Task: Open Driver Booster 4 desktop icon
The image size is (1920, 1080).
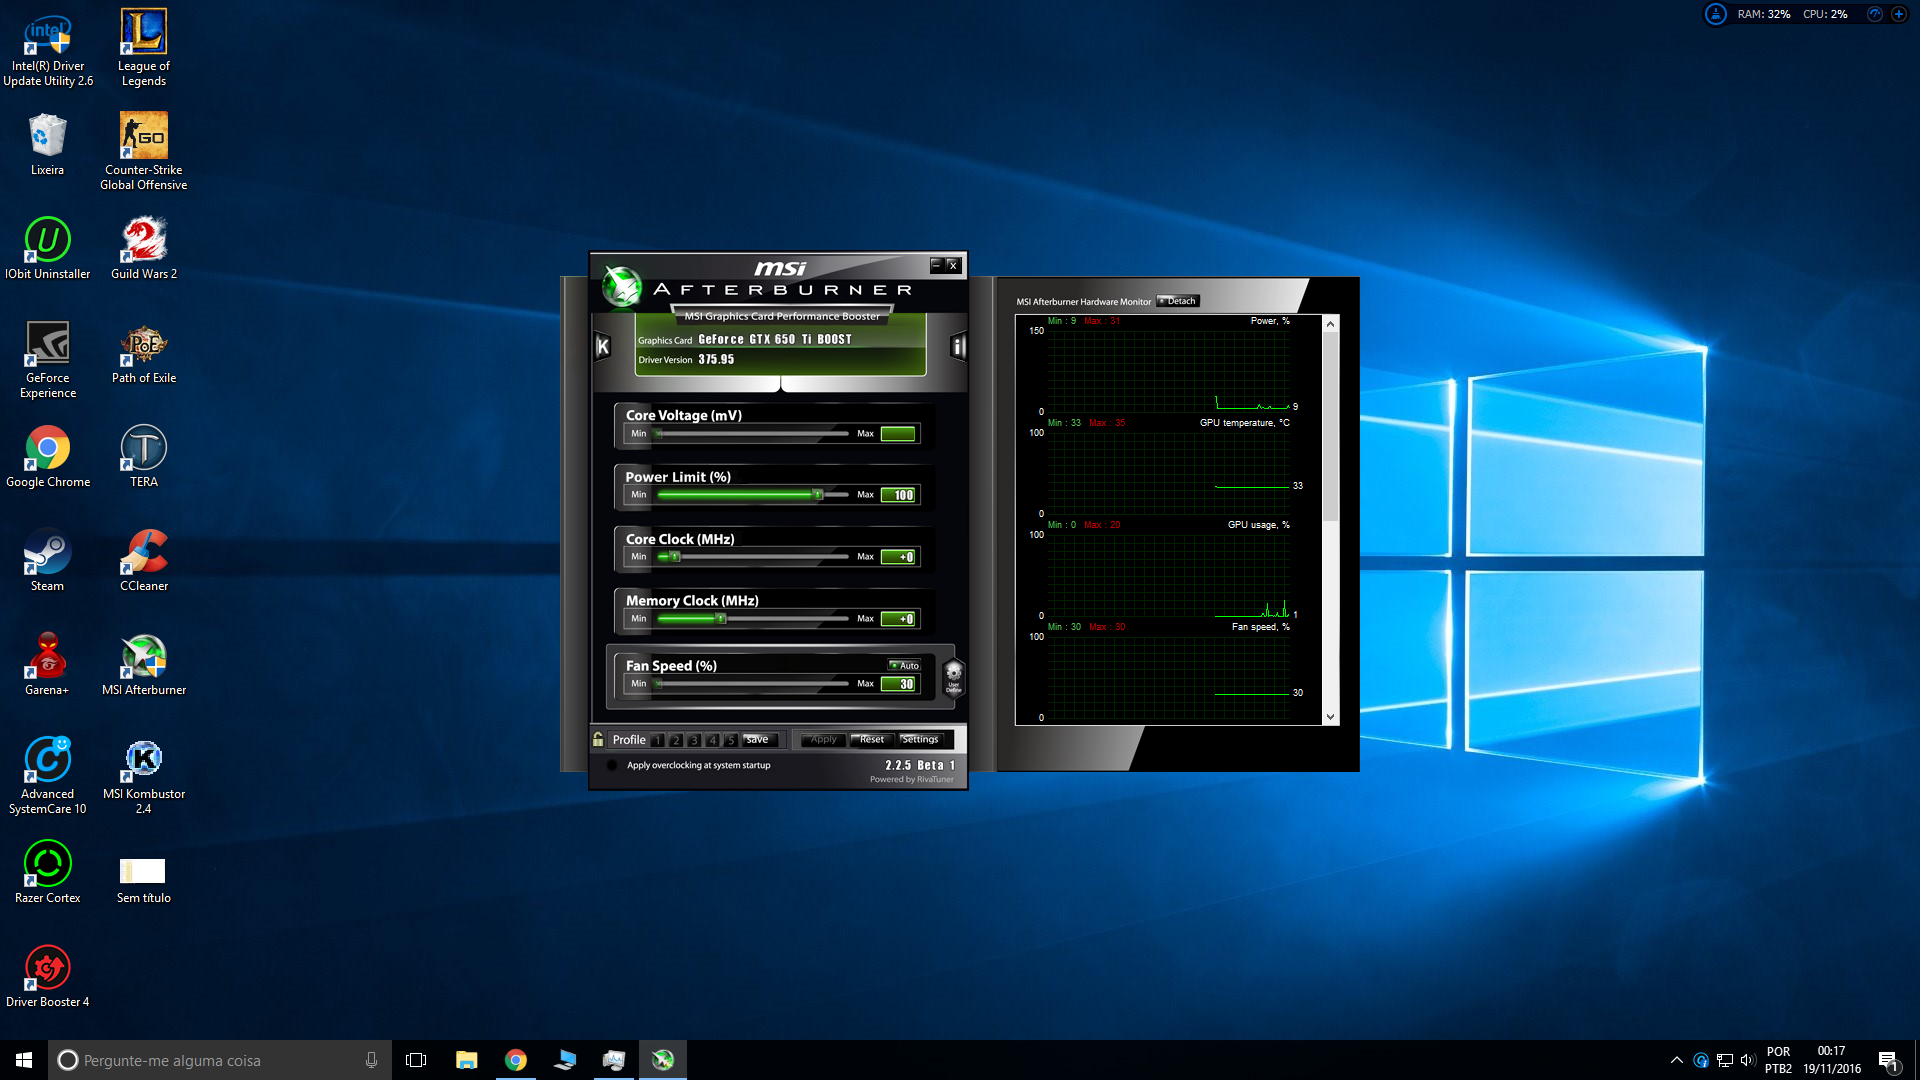Action: pos(47,977)
